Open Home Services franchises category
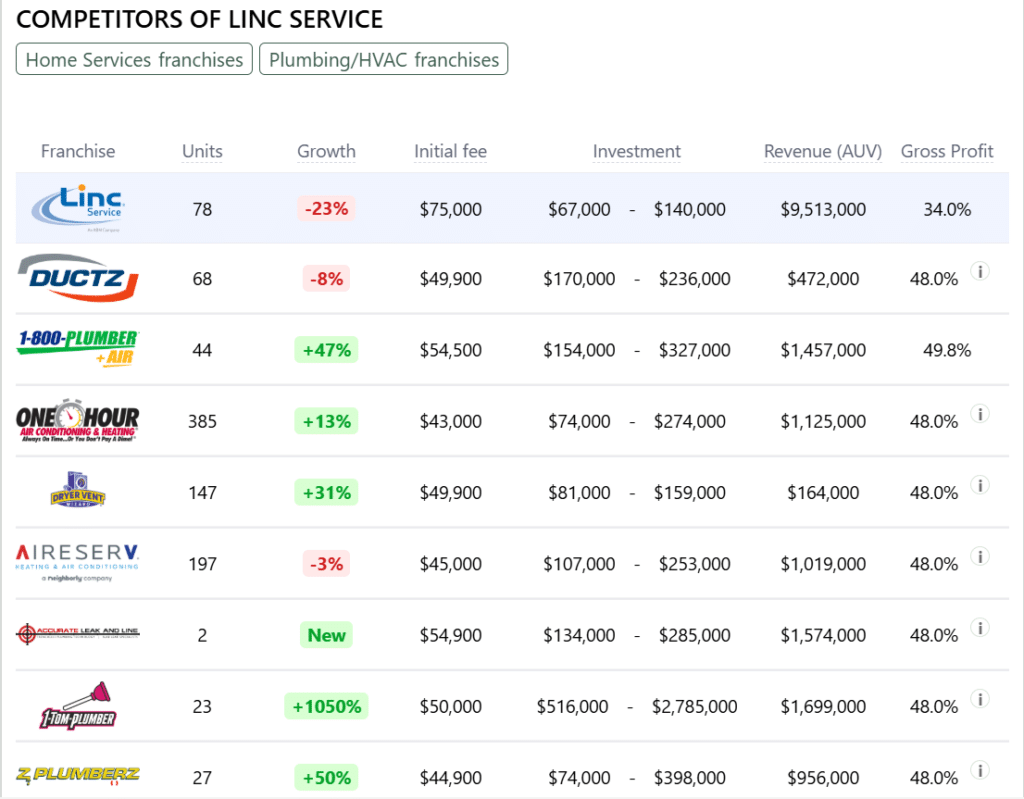The width and height of the screenshot is (1024, 799). tap(134, 59)
